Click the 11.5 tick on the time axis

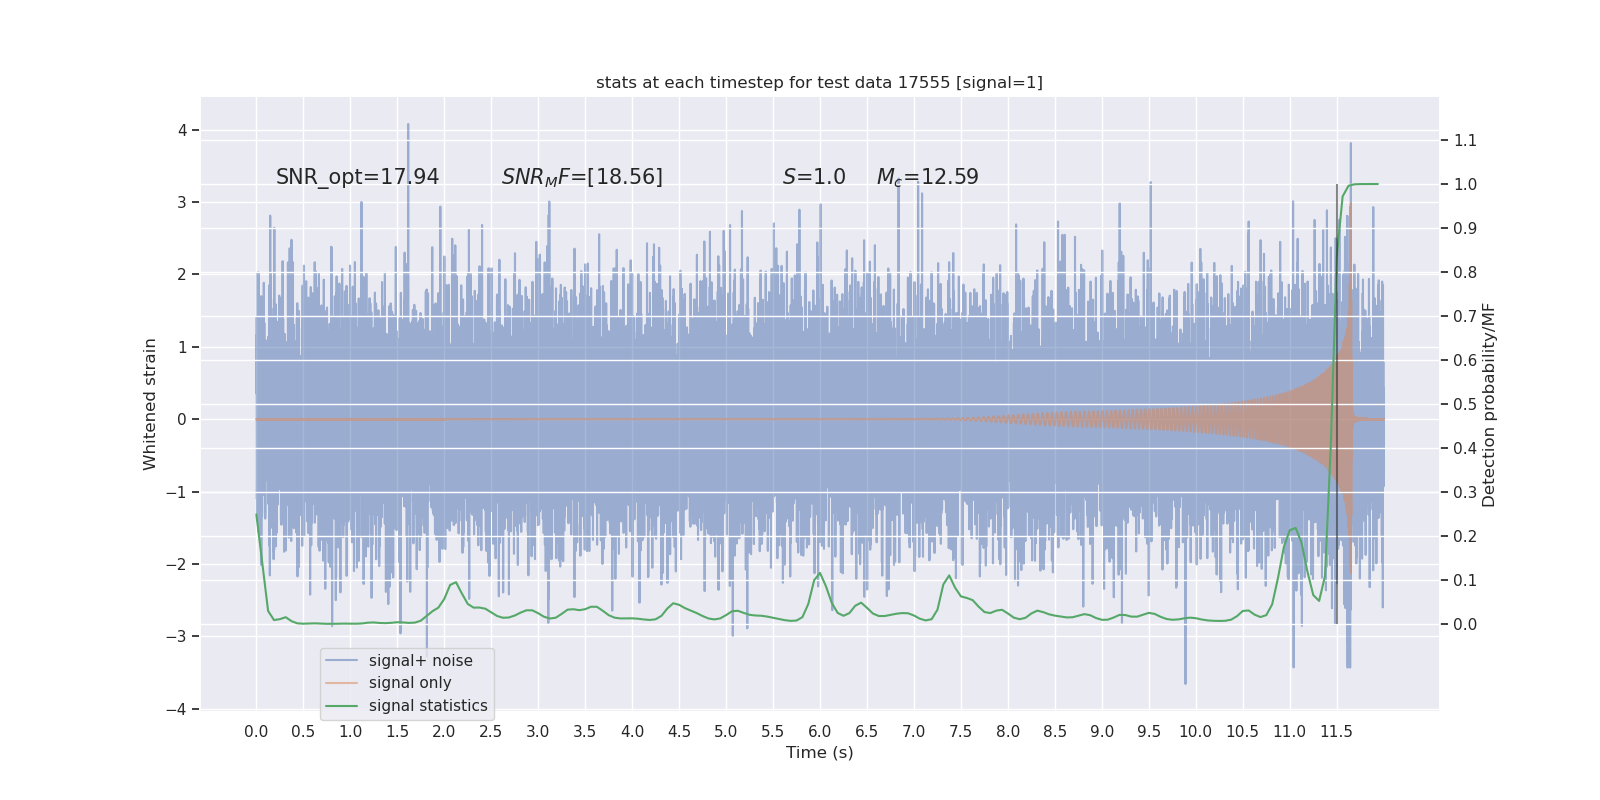(x=1336, y=731)
